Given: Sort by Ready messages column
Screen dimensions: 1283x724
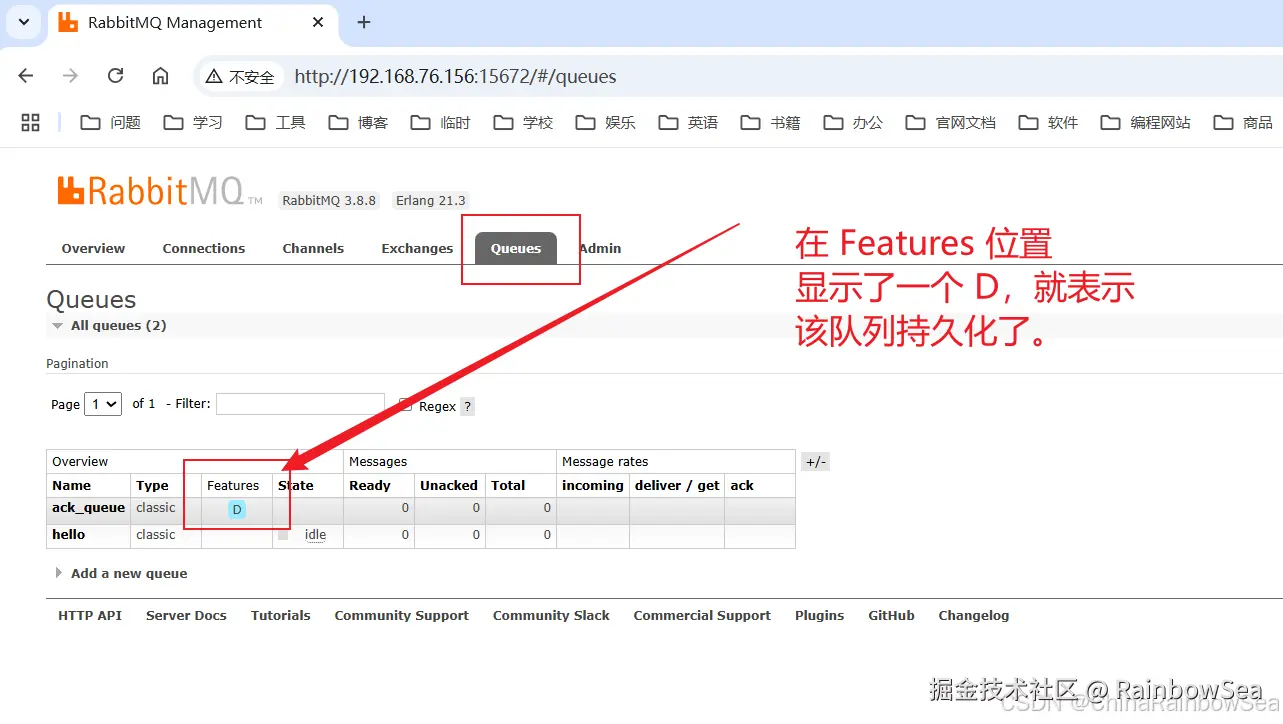Looking at the screenshot, I should (370, 485).
